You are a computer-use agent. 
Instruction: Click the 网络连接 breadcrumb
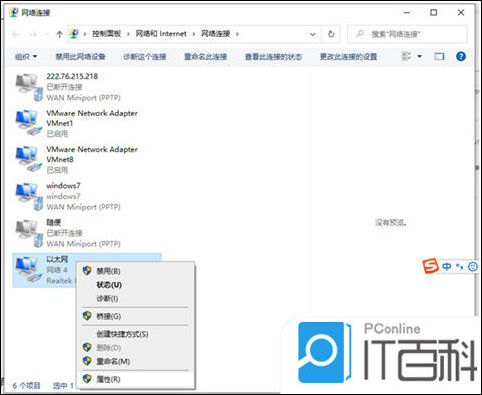point(216,34)
